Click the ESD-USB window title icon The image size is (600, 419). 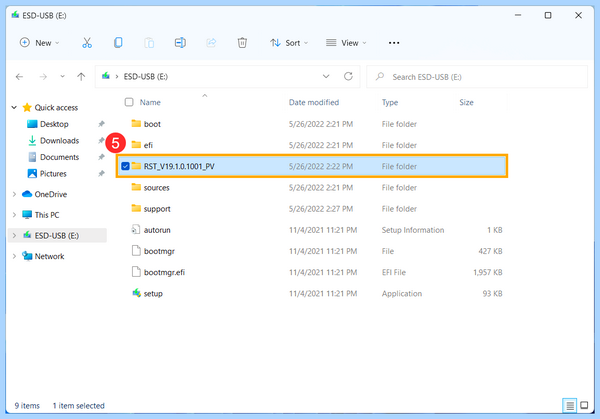click(15, 15)
